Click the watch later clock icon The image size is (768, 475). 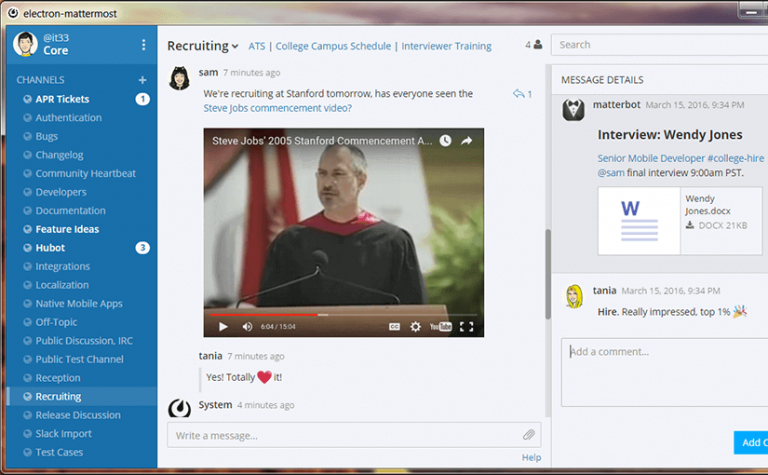(x=445, y=142)
